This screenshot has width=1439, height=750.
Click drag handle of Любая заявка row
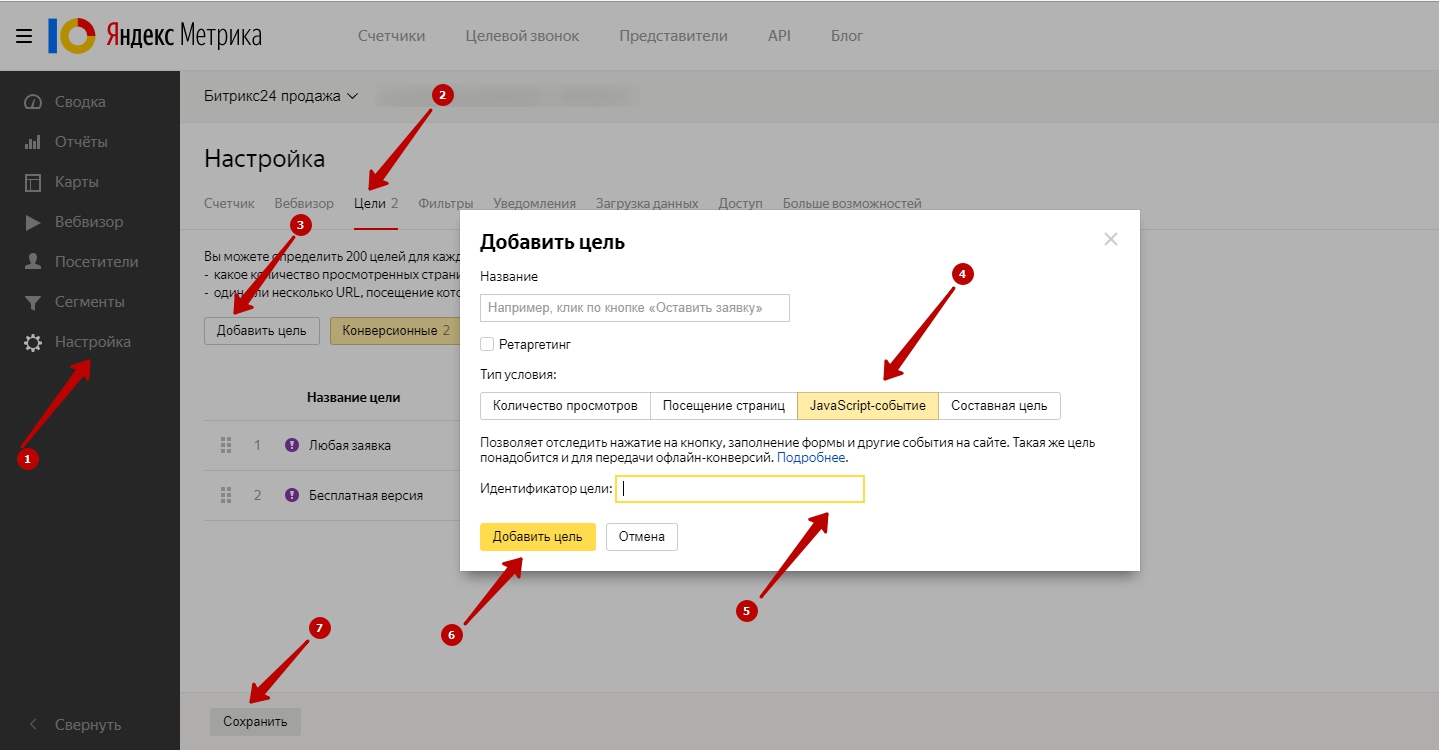pos(226,445)
